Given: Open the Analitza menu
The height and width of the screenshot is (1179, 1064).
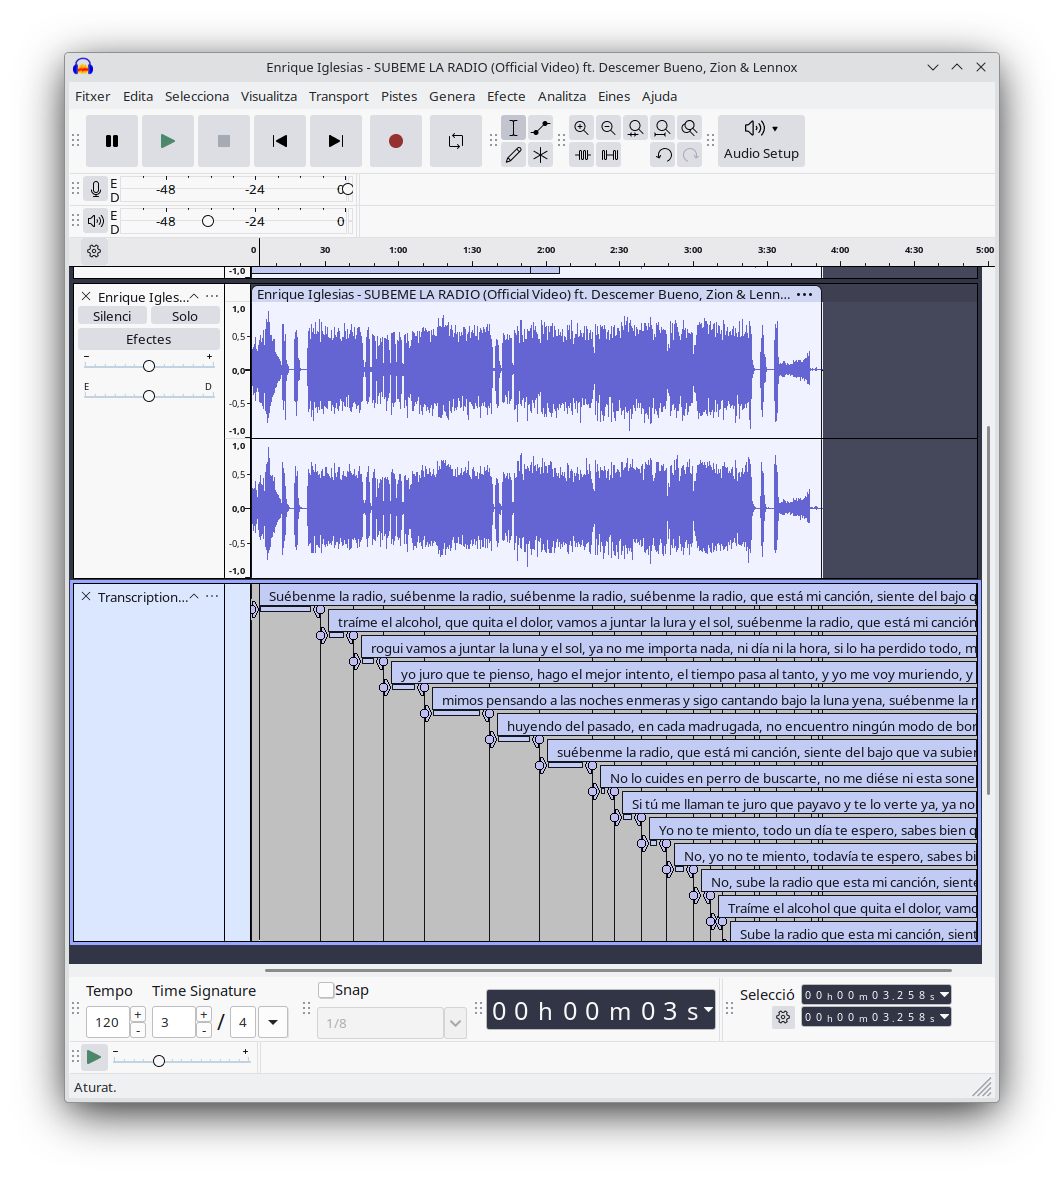Looking at the screenshot, I should (562, 96).
